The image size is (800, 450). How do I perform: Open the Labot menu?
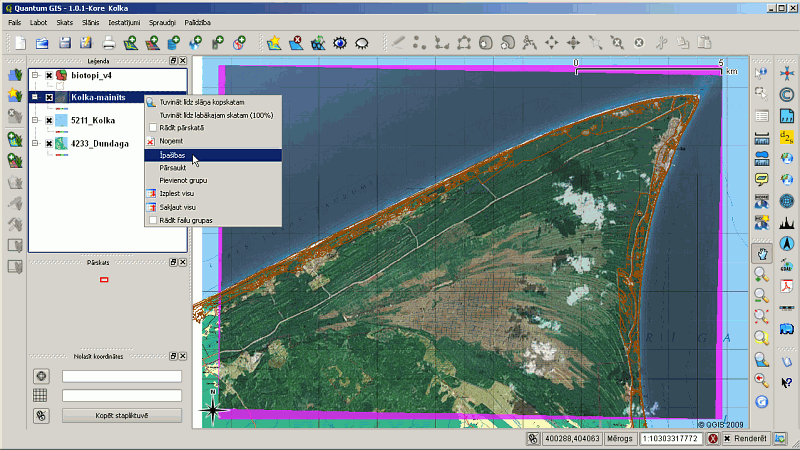pos(38,22)
